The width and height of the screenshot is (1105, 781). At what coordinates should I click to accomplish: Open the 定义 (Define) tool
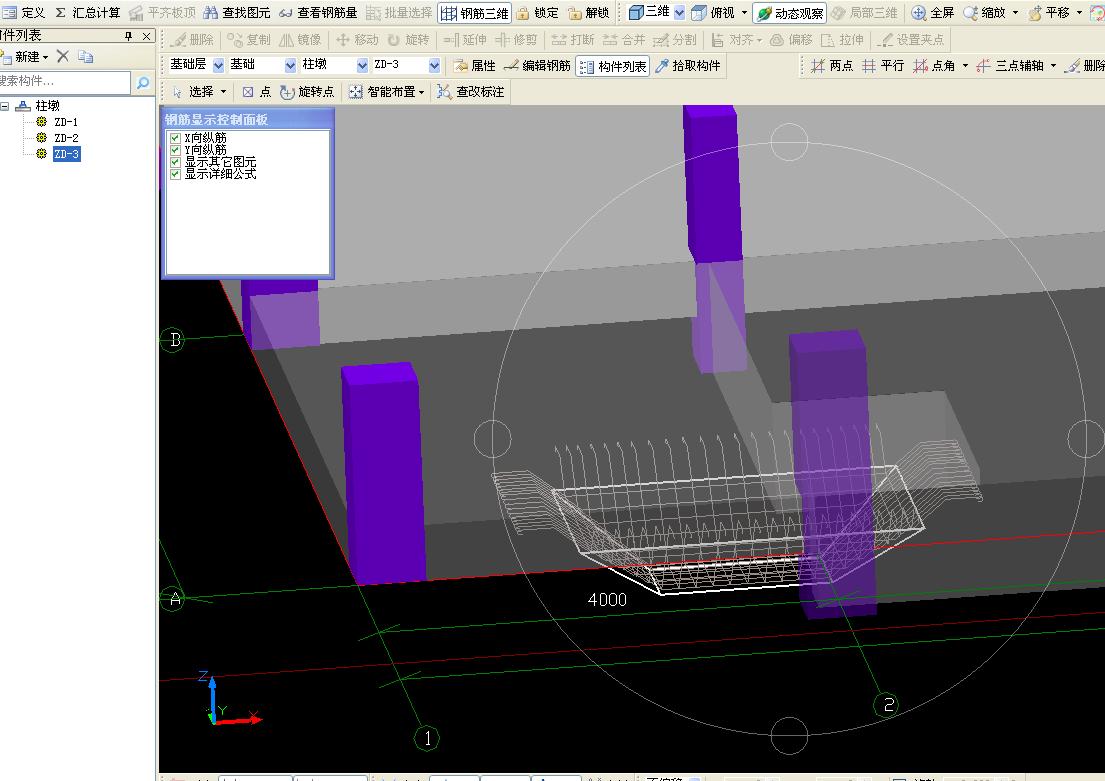pos(24,13)
